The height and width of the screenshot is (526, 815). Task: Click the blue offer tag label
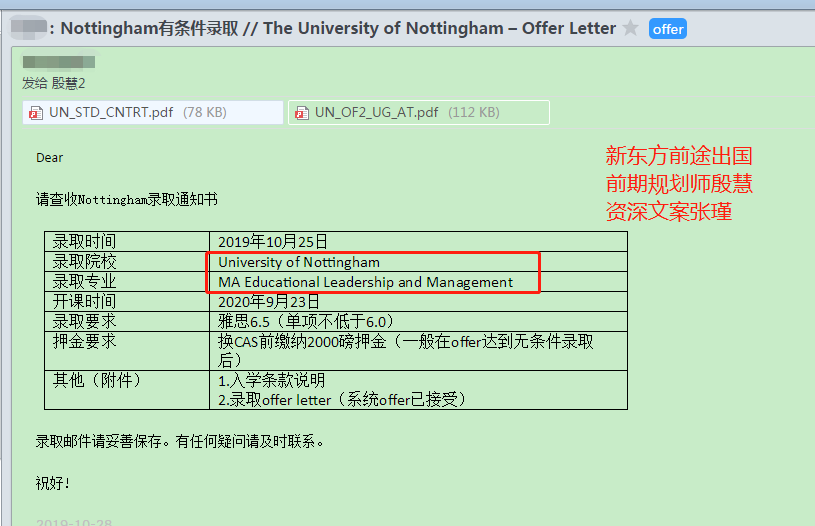coord(667,29)
